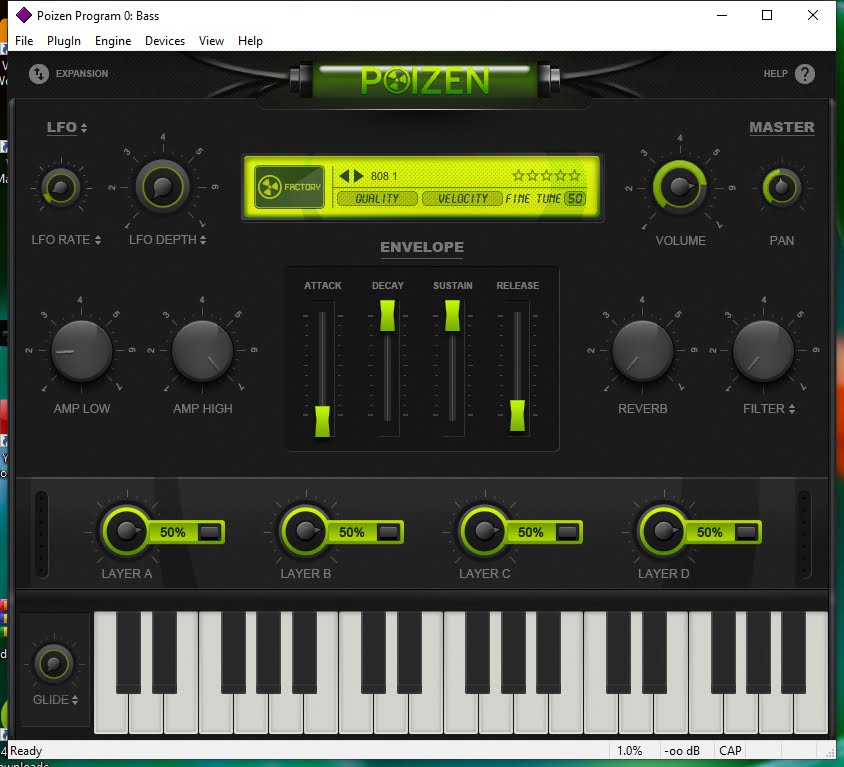This screenshot has width=844, height=767.
Task: Open the View menu
Action: (x=211, y=41)
